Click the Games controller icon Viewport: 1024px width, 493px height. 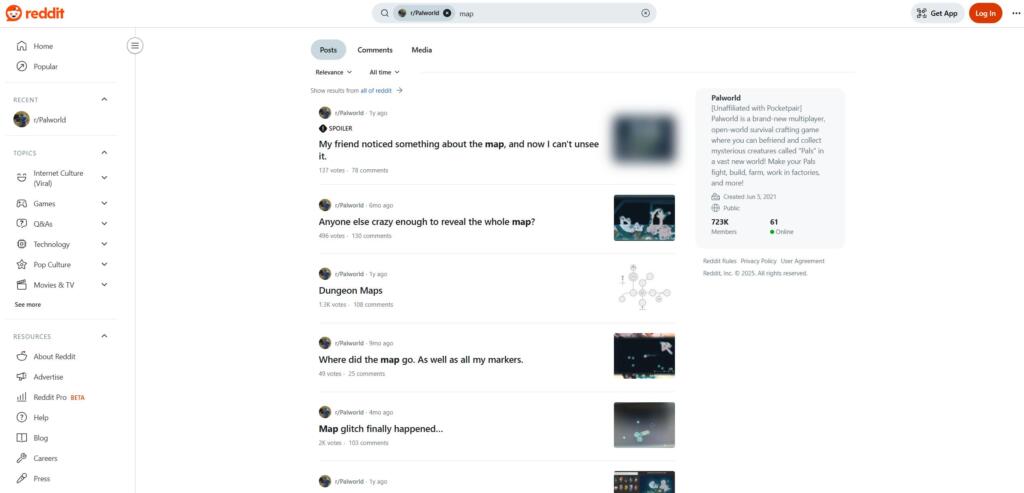coord(22,204)
